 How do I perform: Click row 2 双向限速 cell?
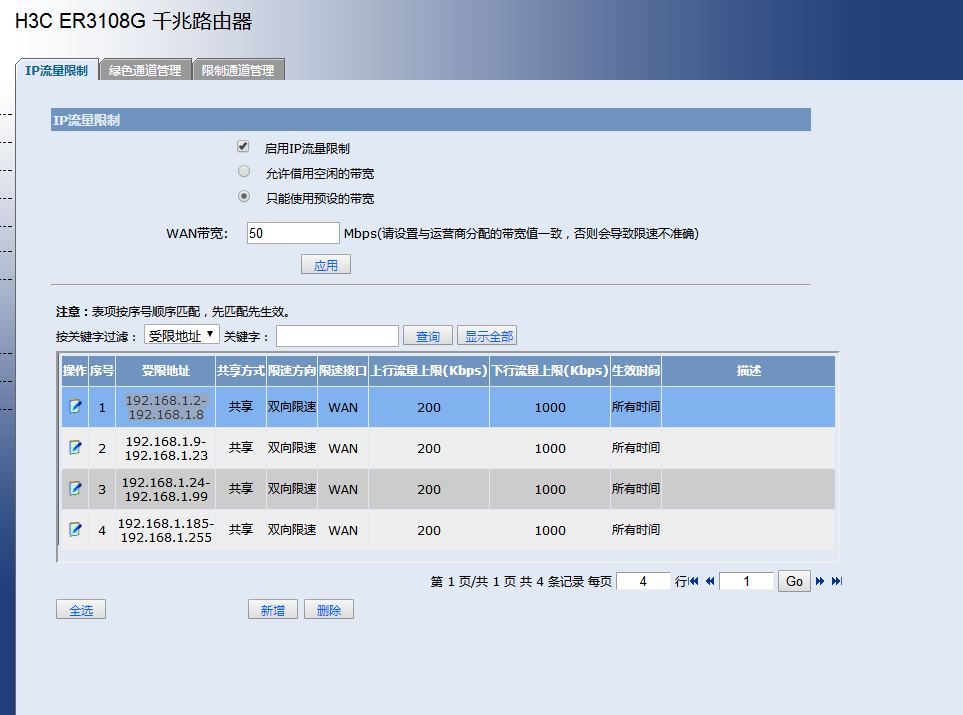[x=292, y=448]
